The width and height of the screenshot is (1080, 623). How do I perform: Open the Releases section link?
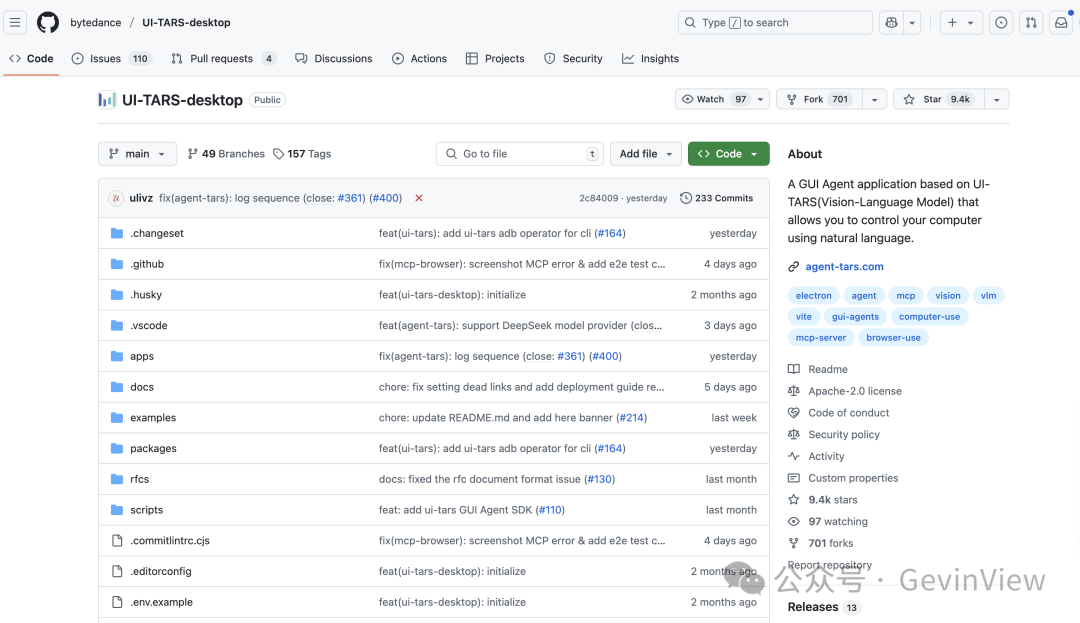[813, 607]
